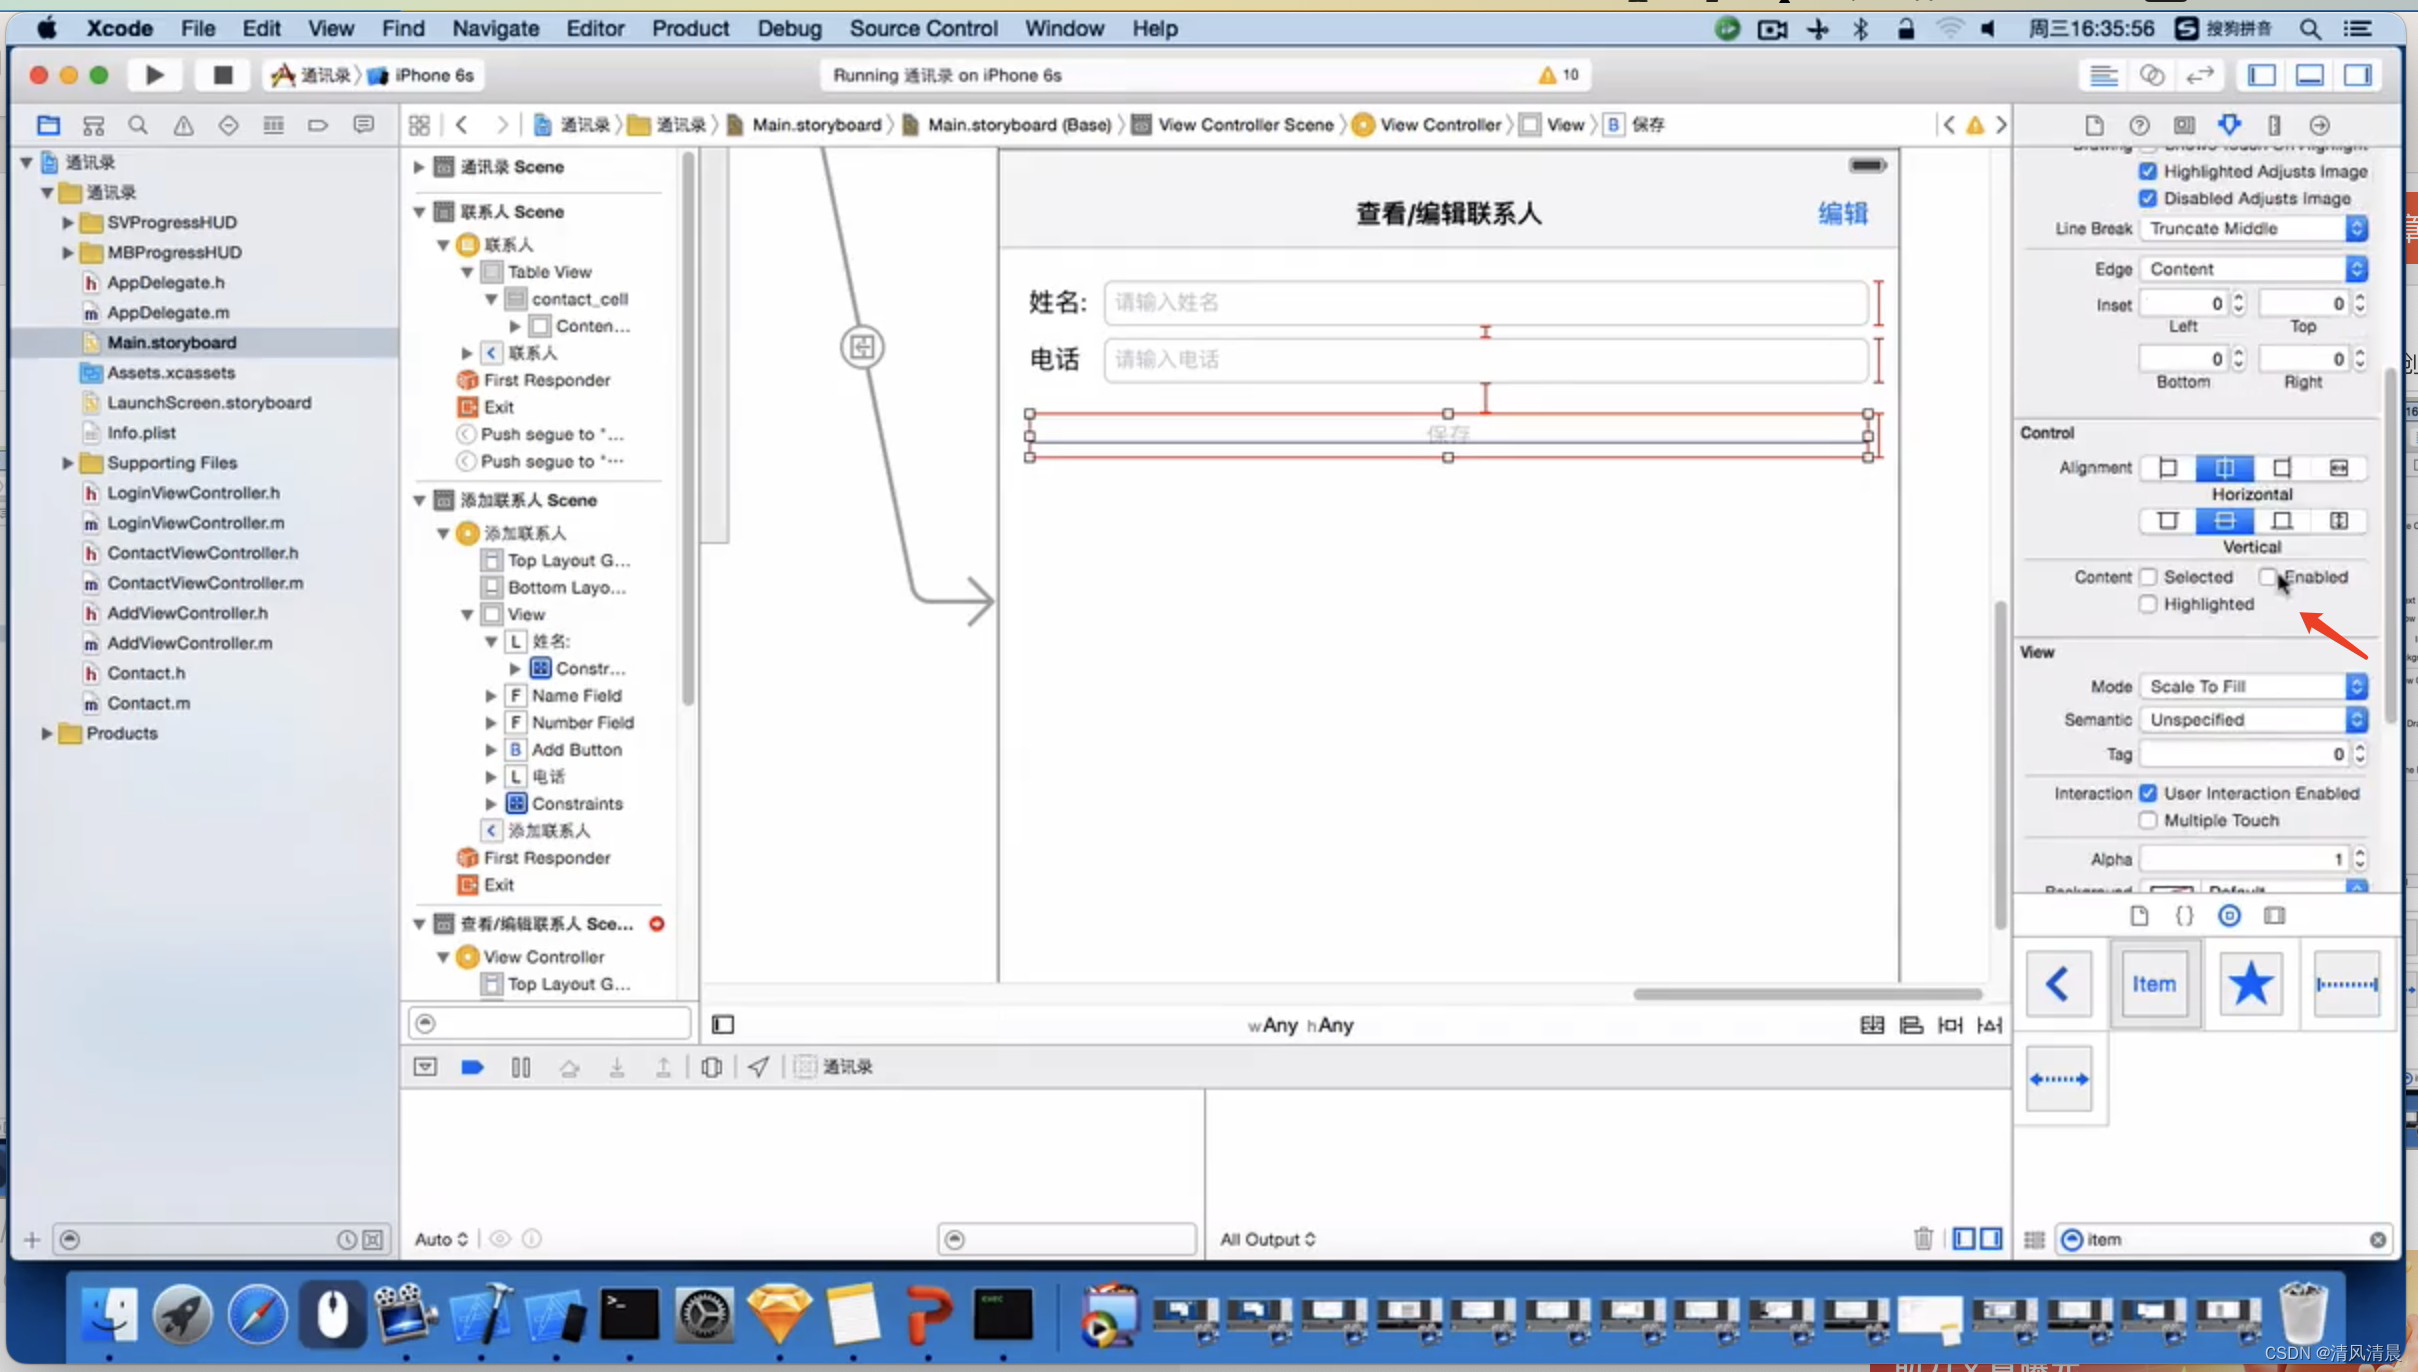Open the breakpoint navigator icon
2418x1372 pixels.
[x=318, y=125]
